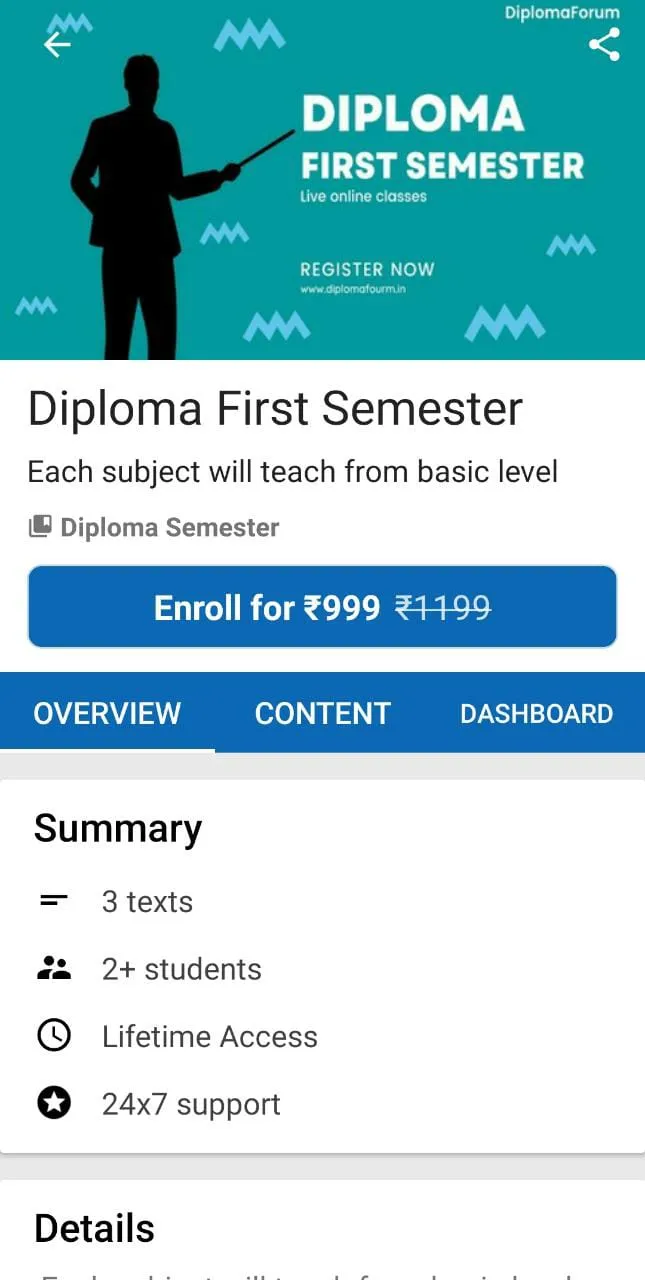Viewport: 645px width, 1280px height.
Task: Click the Diploma First Semester title
Action: (x=275, y=410)
